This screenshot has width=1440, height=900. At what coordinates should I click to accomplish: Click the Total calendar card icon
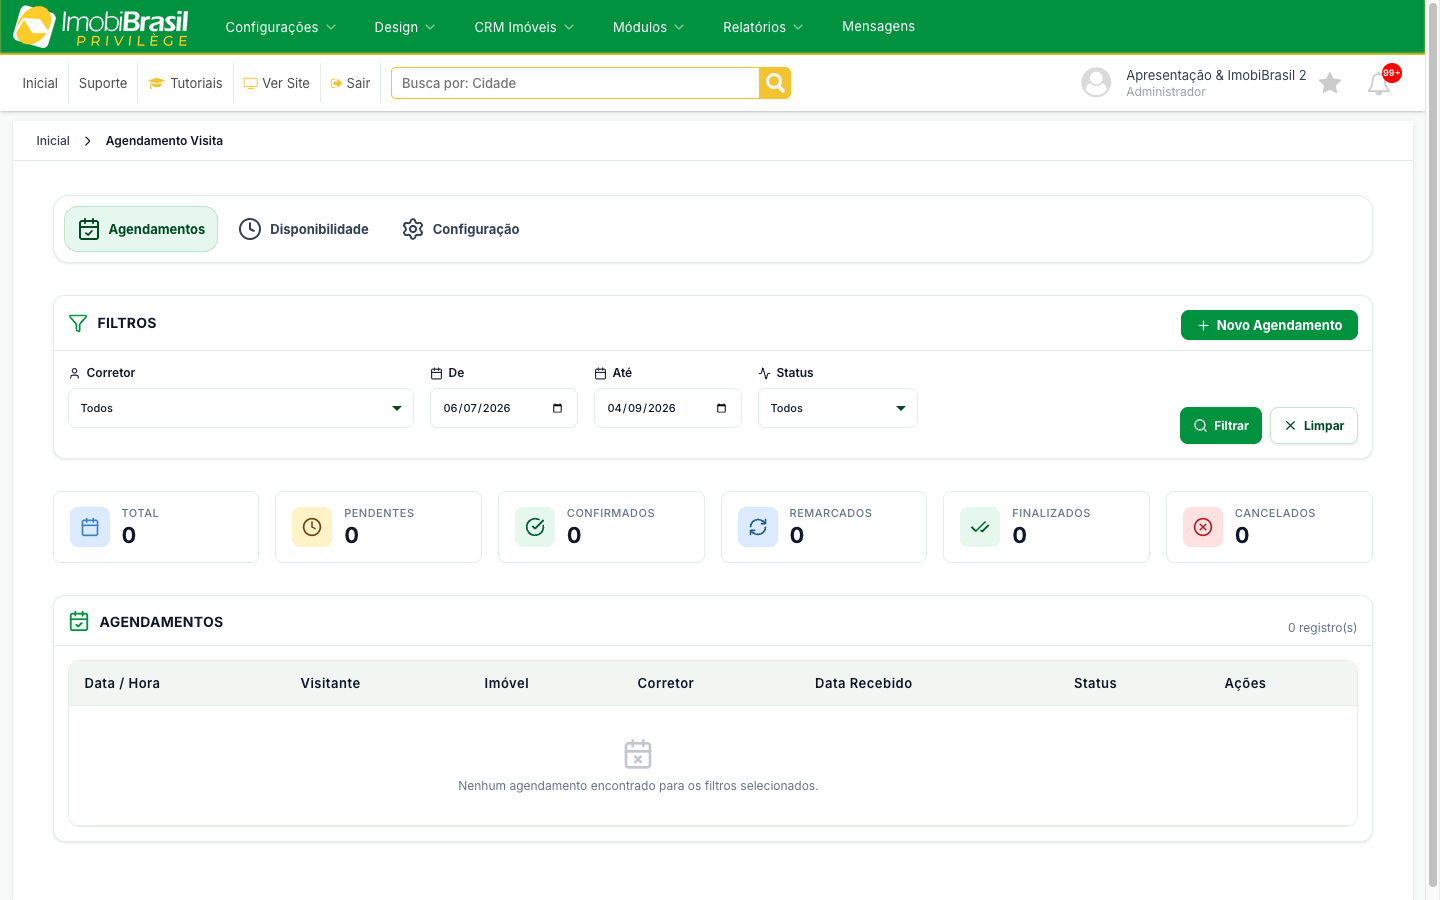click(x=90, y=527)
